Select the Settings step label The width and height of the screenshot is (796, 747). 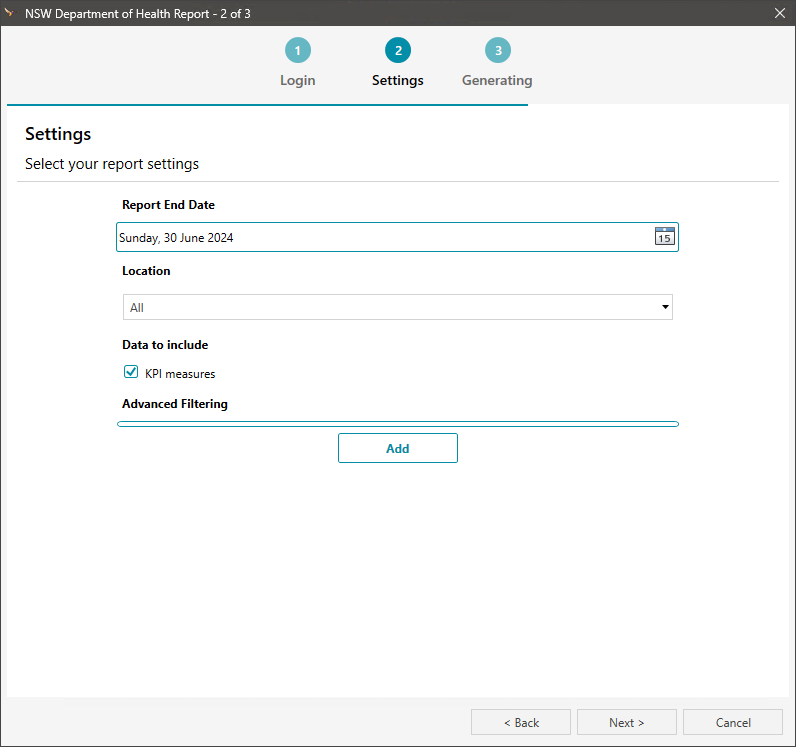pyautogui.click(x=397, y=80)
